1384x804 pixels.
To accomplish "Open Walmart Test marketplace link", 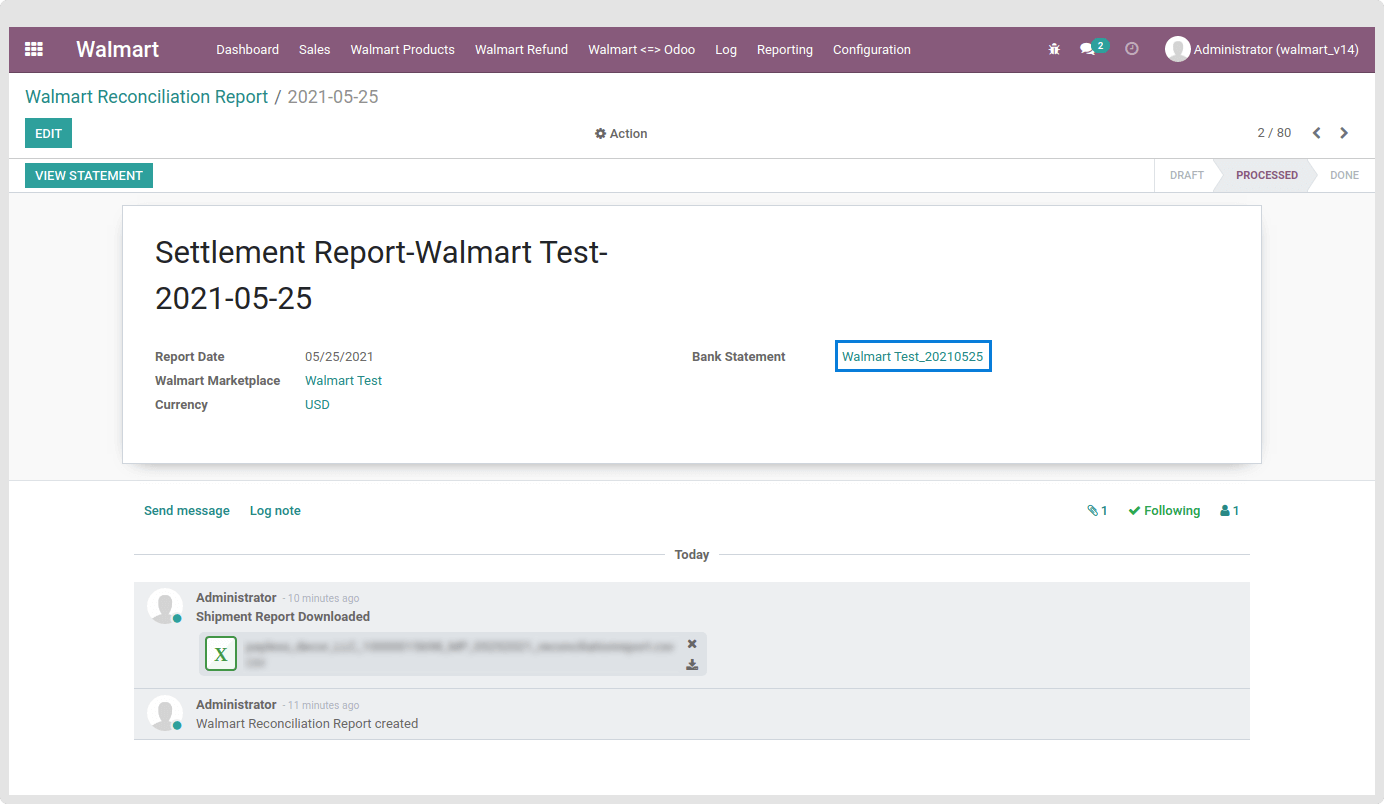I will (x=343, y=381).
